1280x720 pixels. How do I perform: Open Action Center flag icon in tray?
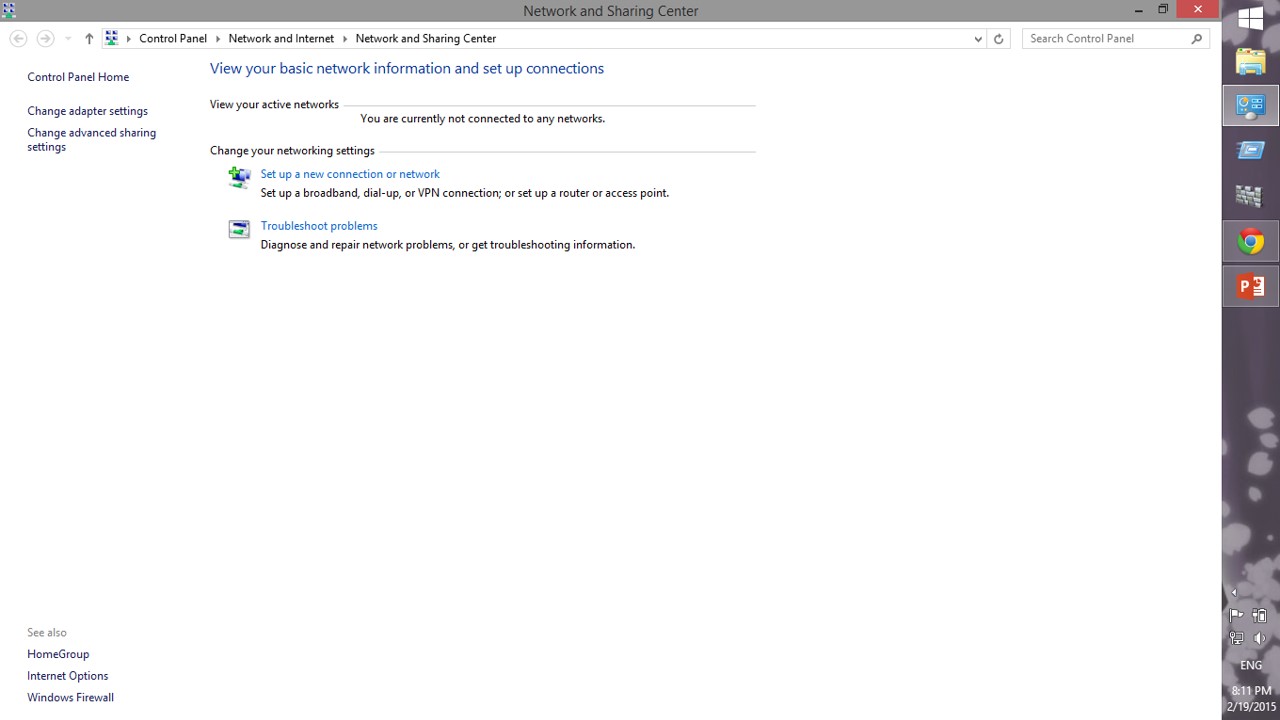[x=1237, y=616]
